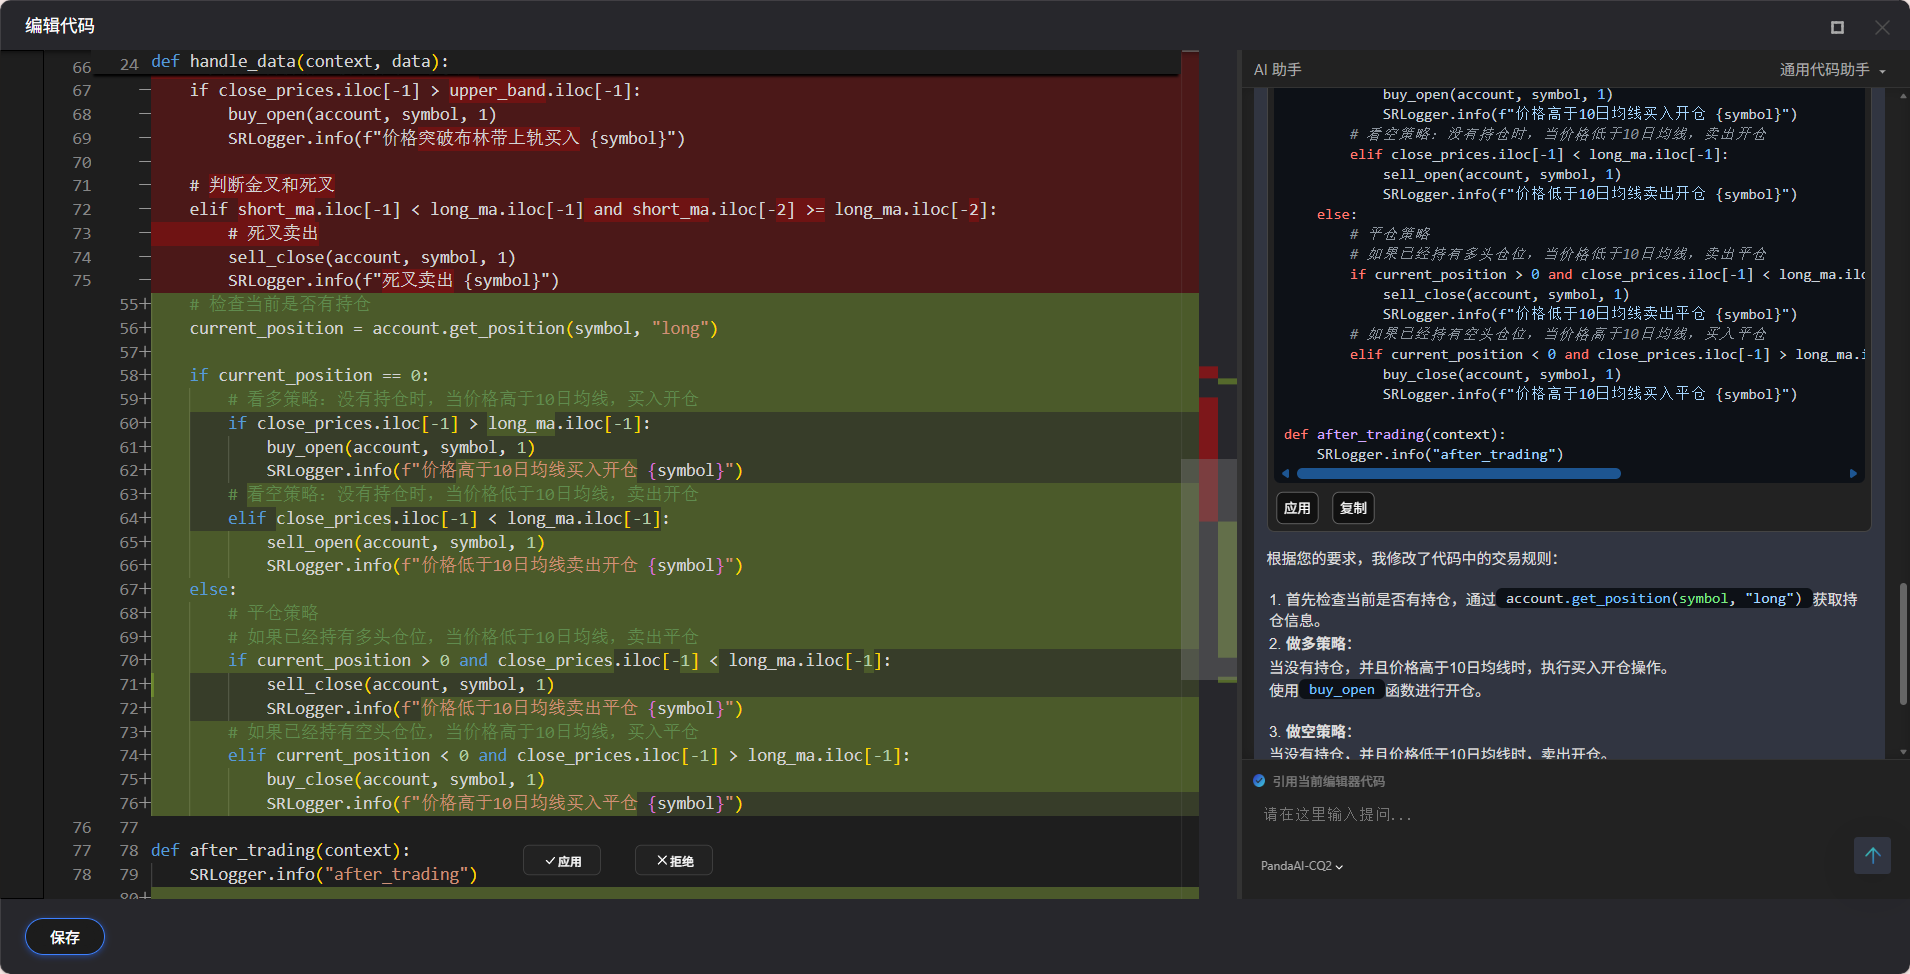1910x974 pixels.
Task: Click the inline code 'buy_open' in the explanation
Action: point(1342,690)
